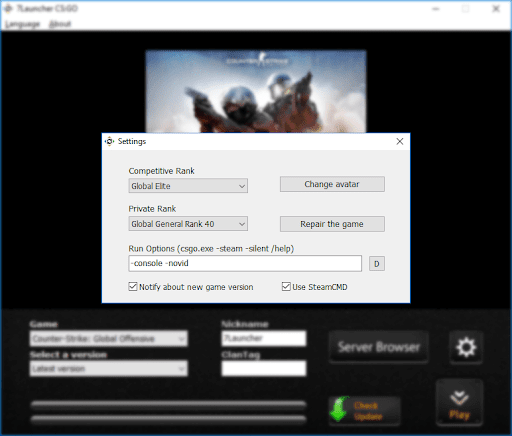Expand the Private Rank dropdown

[x=188, y=224]
